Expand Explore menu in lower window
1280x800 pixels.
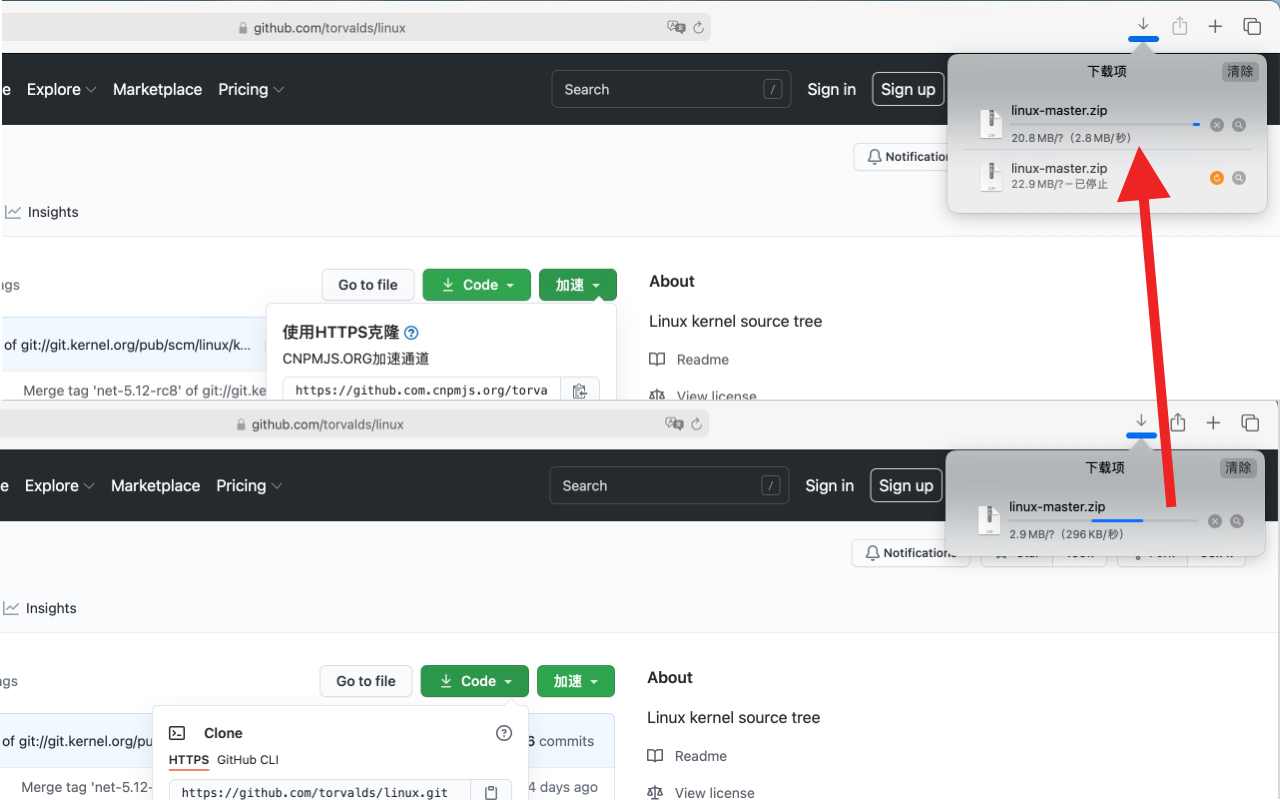tap(59, 485)
